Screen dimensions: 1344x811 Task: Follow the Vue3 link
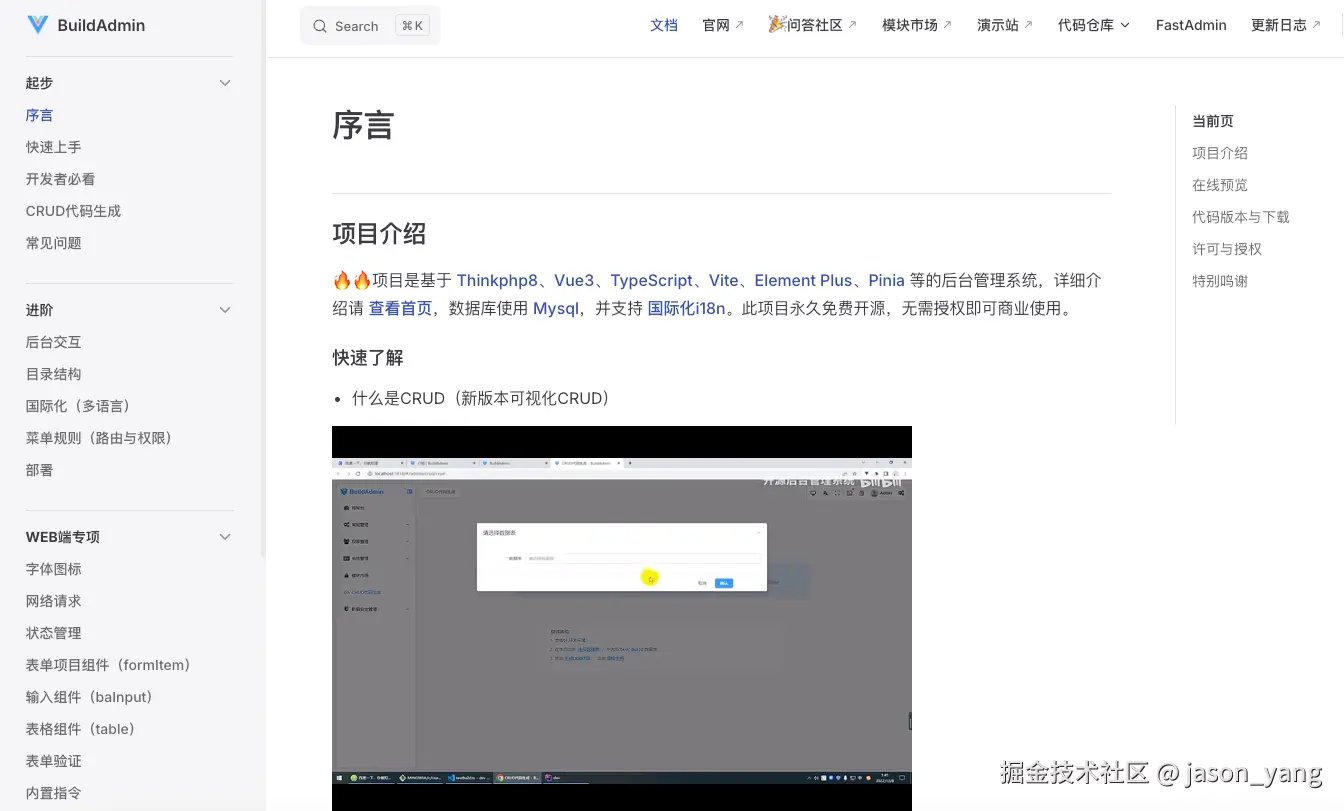(574, 280)
